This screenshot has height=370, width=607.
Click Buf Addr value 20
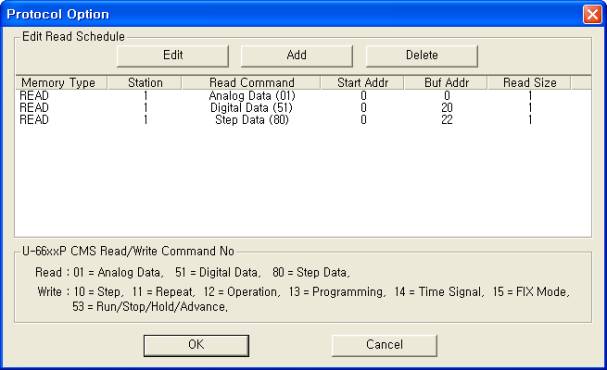[x=447, y=108]
